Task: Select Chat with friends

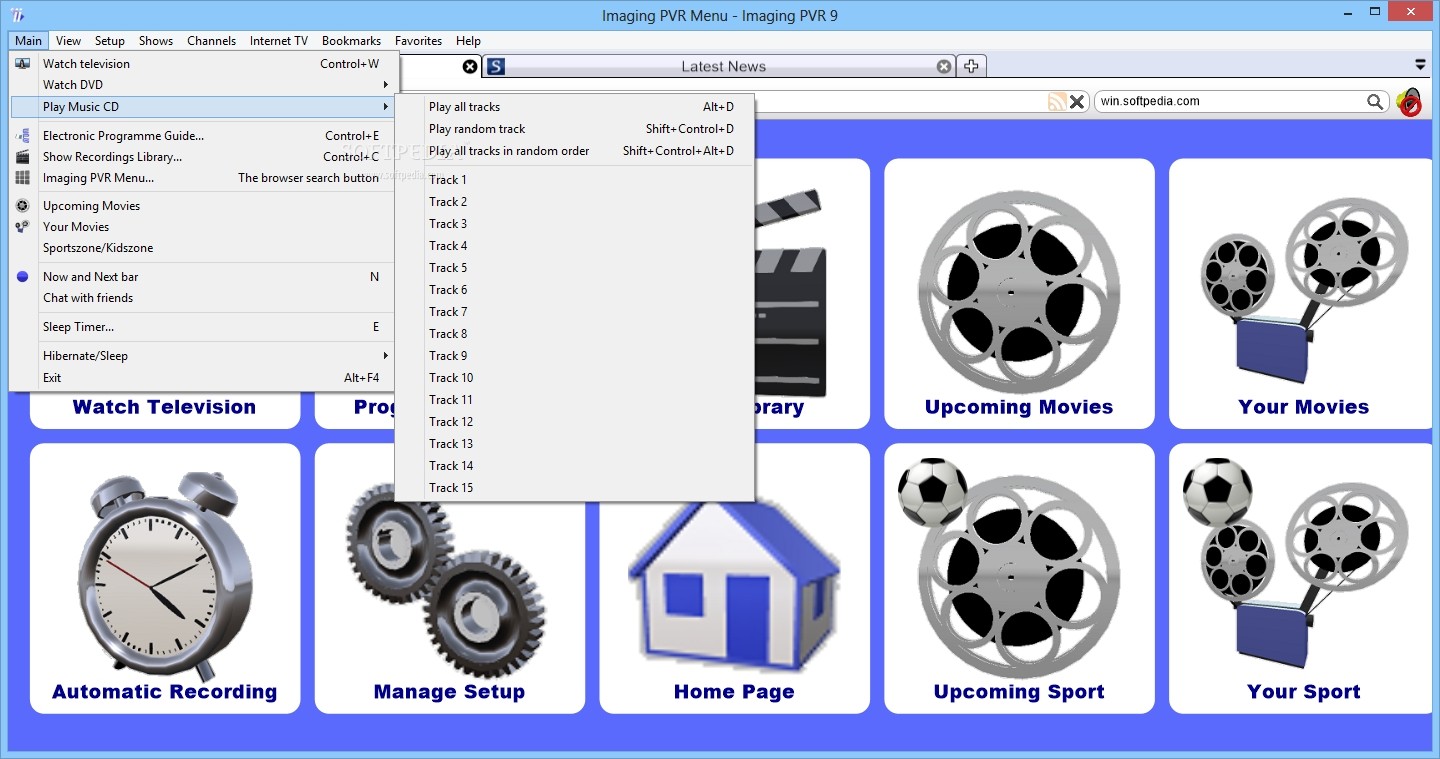Action: (x=204, y=298)
